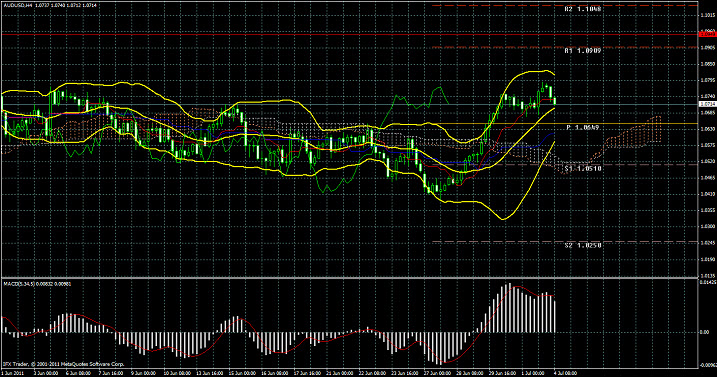This screenshot has width=717, height=377.
Task: Click the 21 Jun 00:00 time label
Action: pyautogui.click(x=341, y=373)
